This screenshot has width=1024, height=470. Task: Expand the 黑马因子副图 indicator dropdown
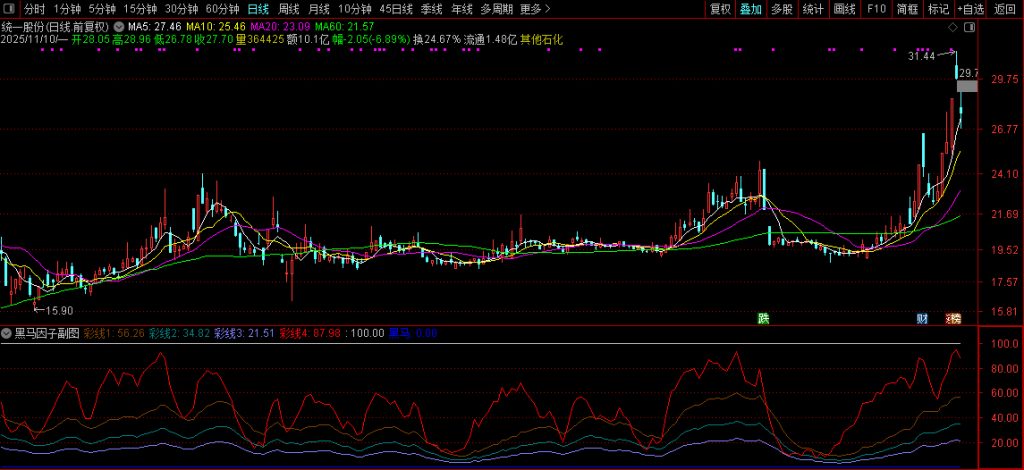pos(7,333)
